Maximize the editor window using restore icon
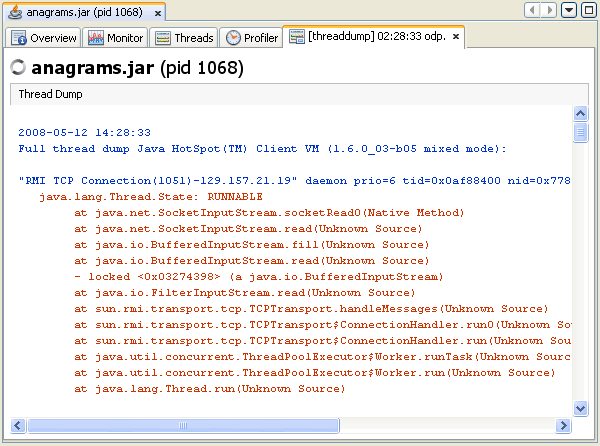 coord(587,10)
